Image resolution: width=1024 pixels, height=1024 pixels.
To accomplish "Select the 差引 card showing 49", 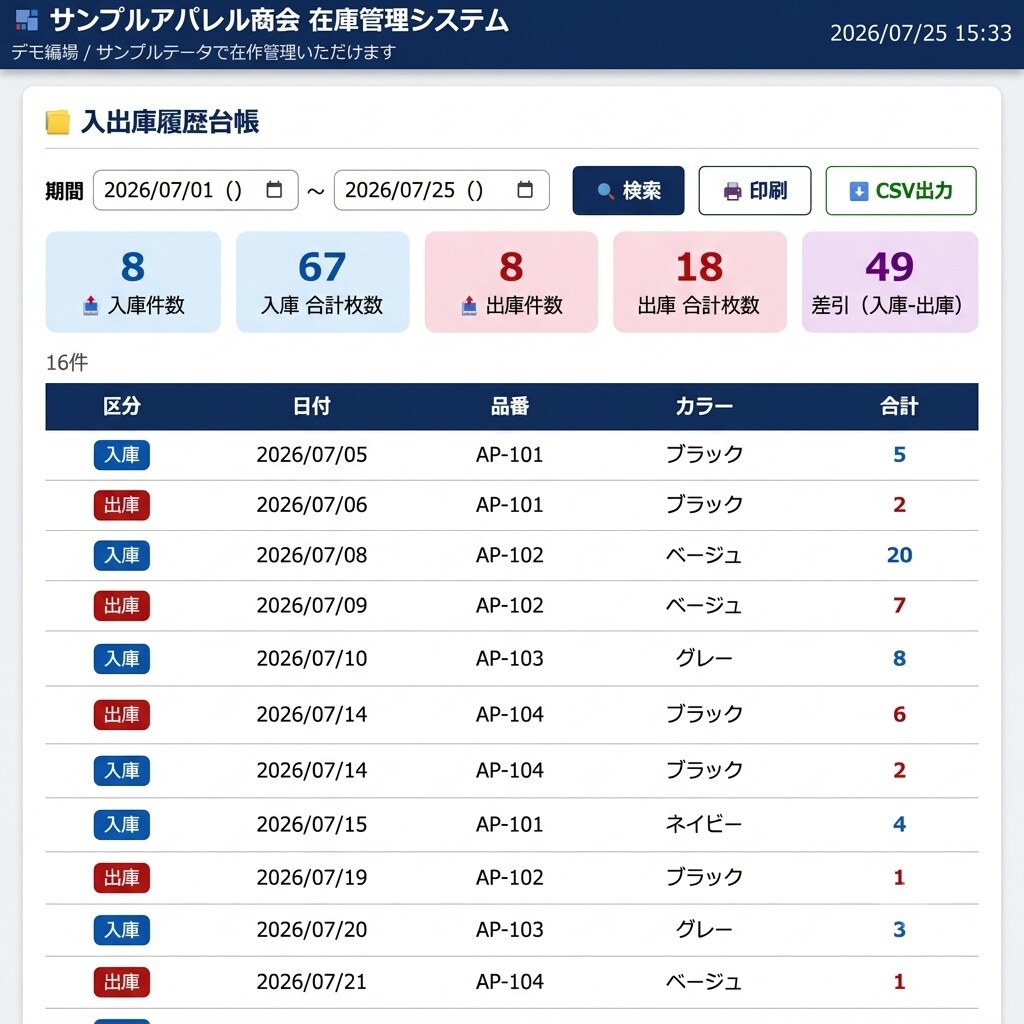I will click(890, 282).
